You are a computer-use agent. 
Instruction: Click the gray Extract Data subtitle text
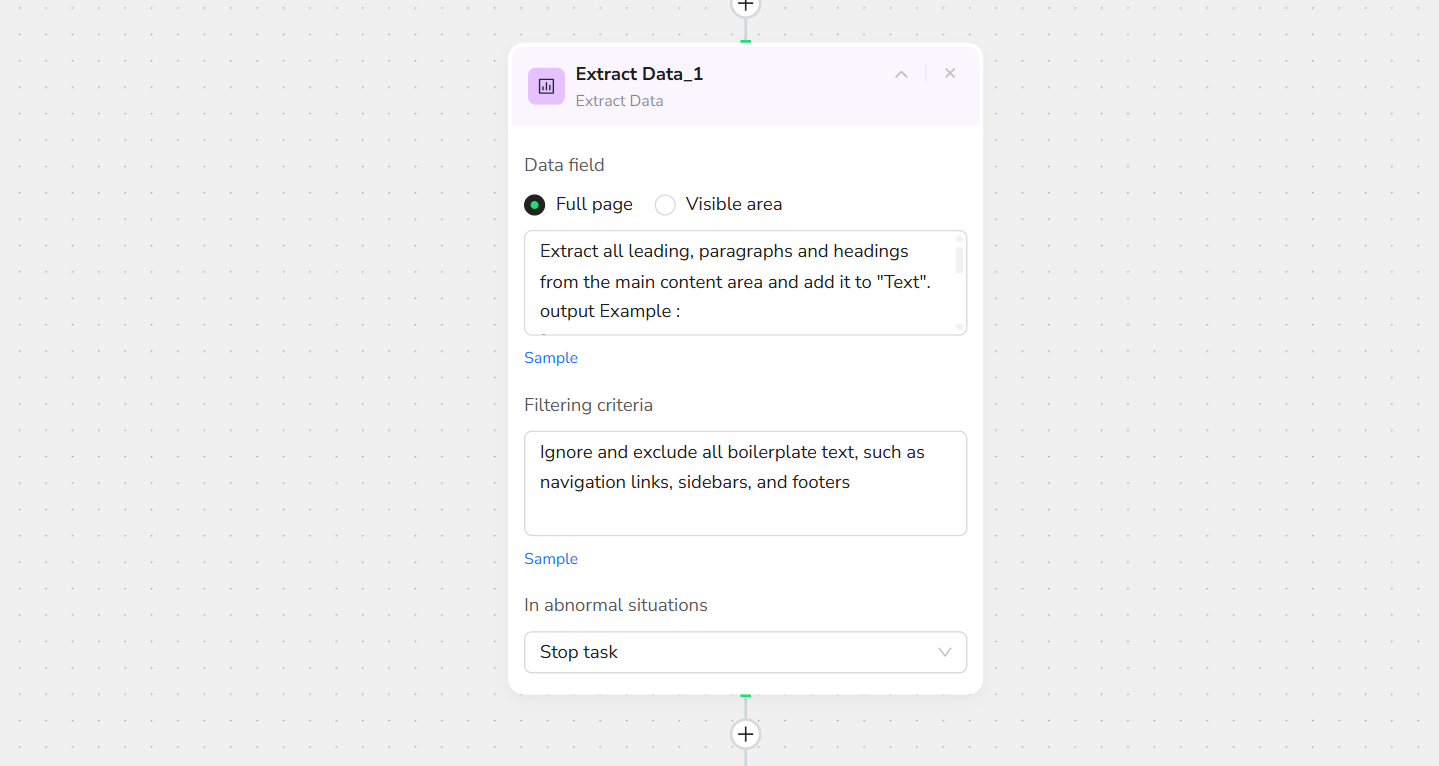point(619,101)
